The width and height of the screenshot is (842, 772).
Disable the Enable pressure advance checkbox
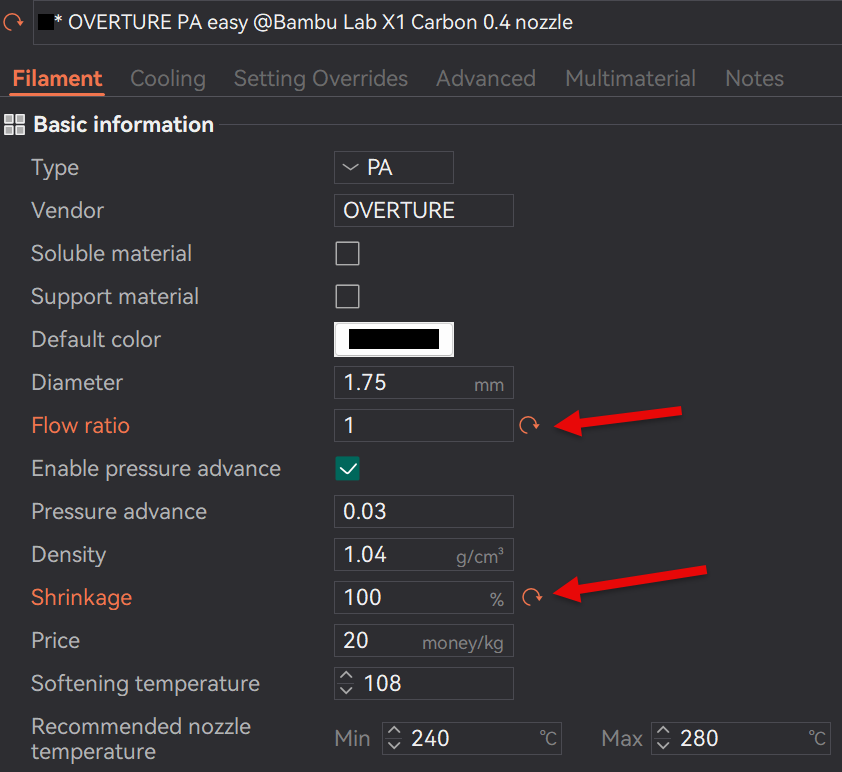(347, 469)
